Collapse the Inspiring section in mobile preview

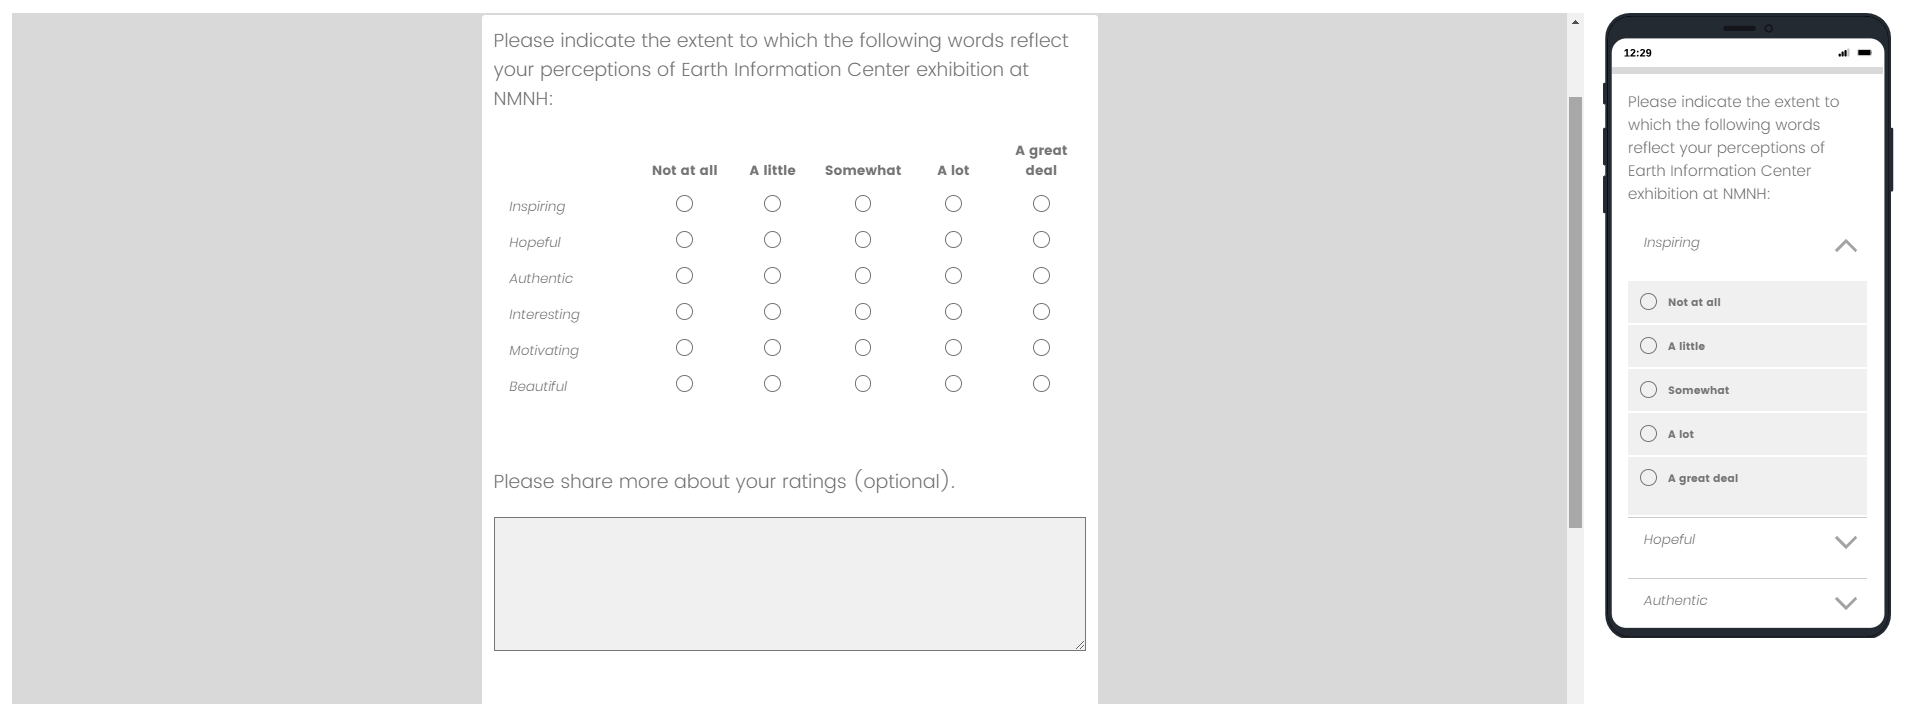point(1845,245)
